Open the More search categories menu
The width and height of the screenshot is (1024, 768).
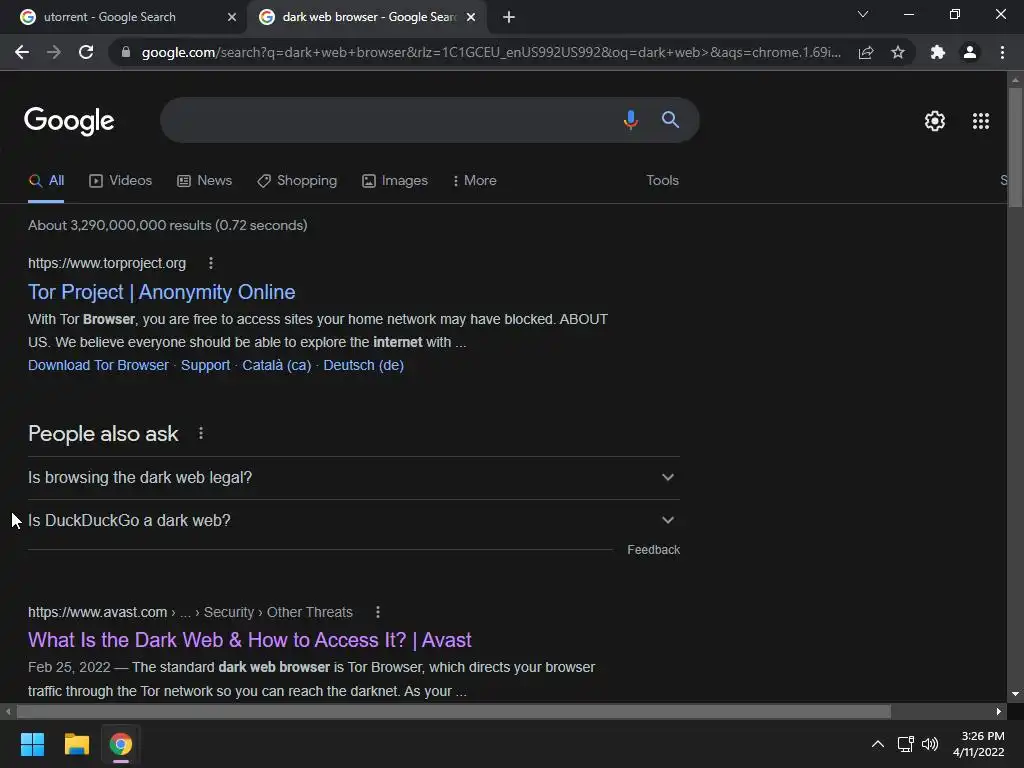(x=475, y=181)
